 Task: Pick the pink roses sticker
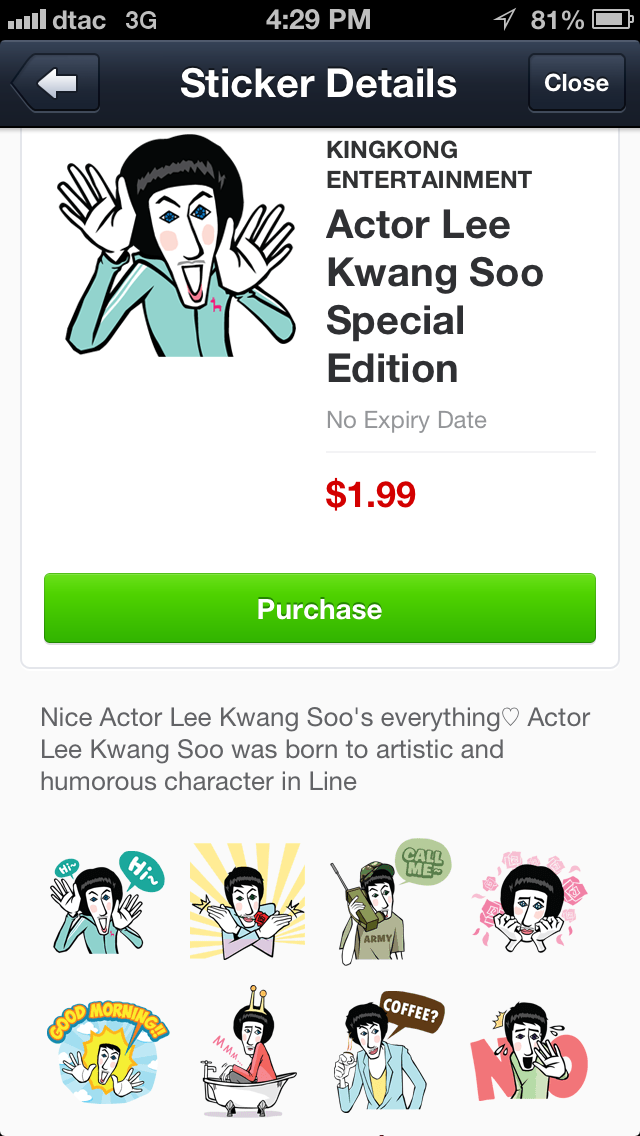(x=530, y=898)
